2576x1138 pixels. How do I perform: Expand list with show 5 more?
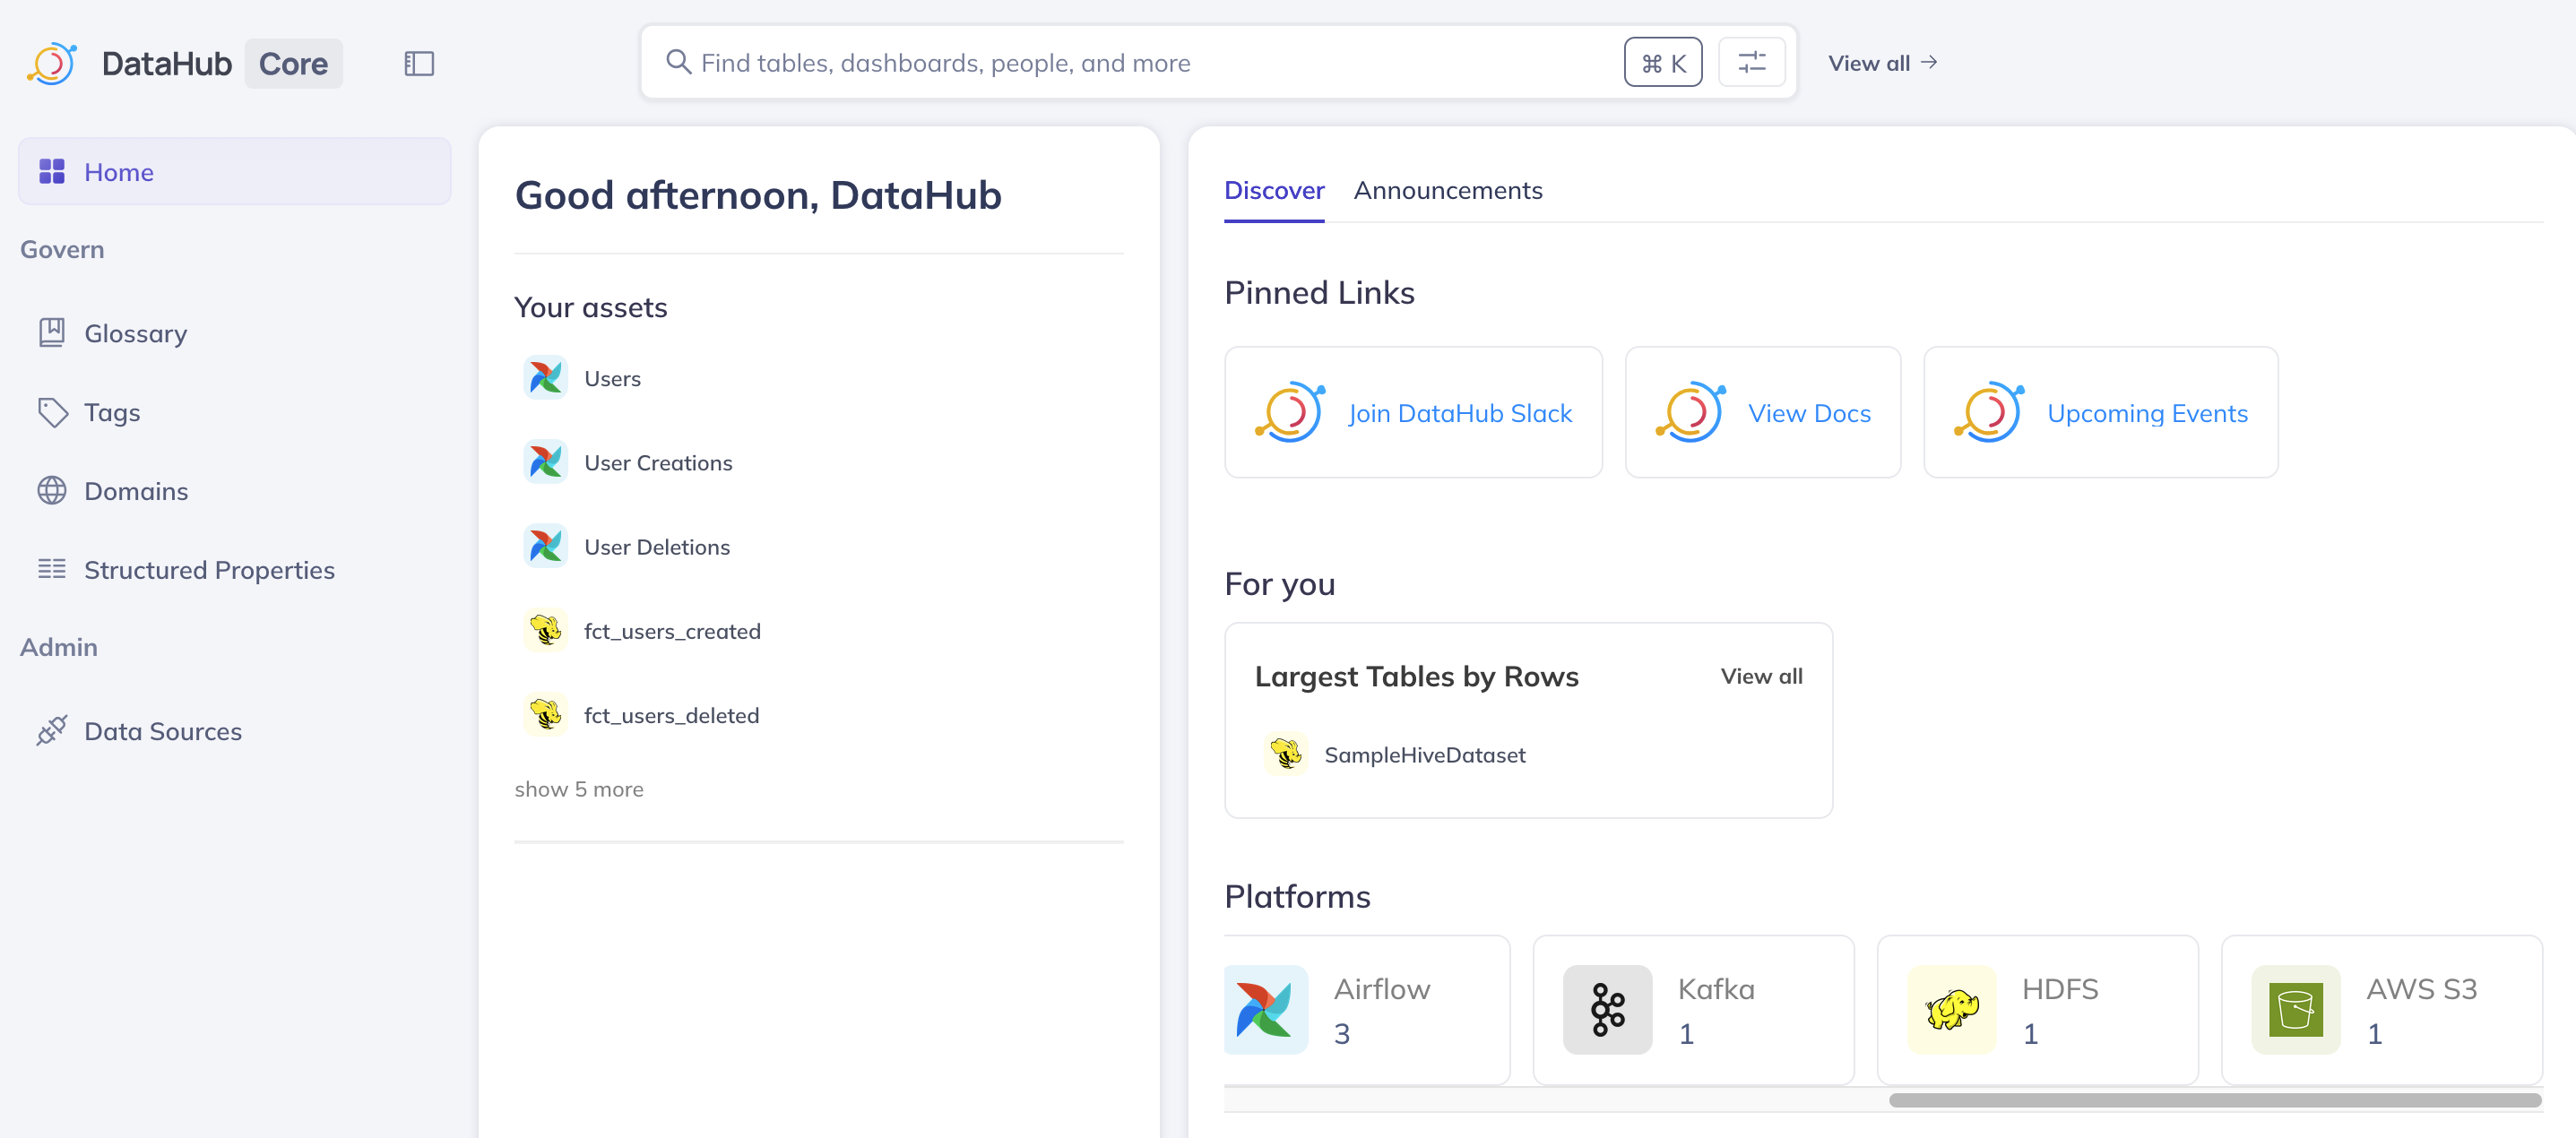coord(578,789)
